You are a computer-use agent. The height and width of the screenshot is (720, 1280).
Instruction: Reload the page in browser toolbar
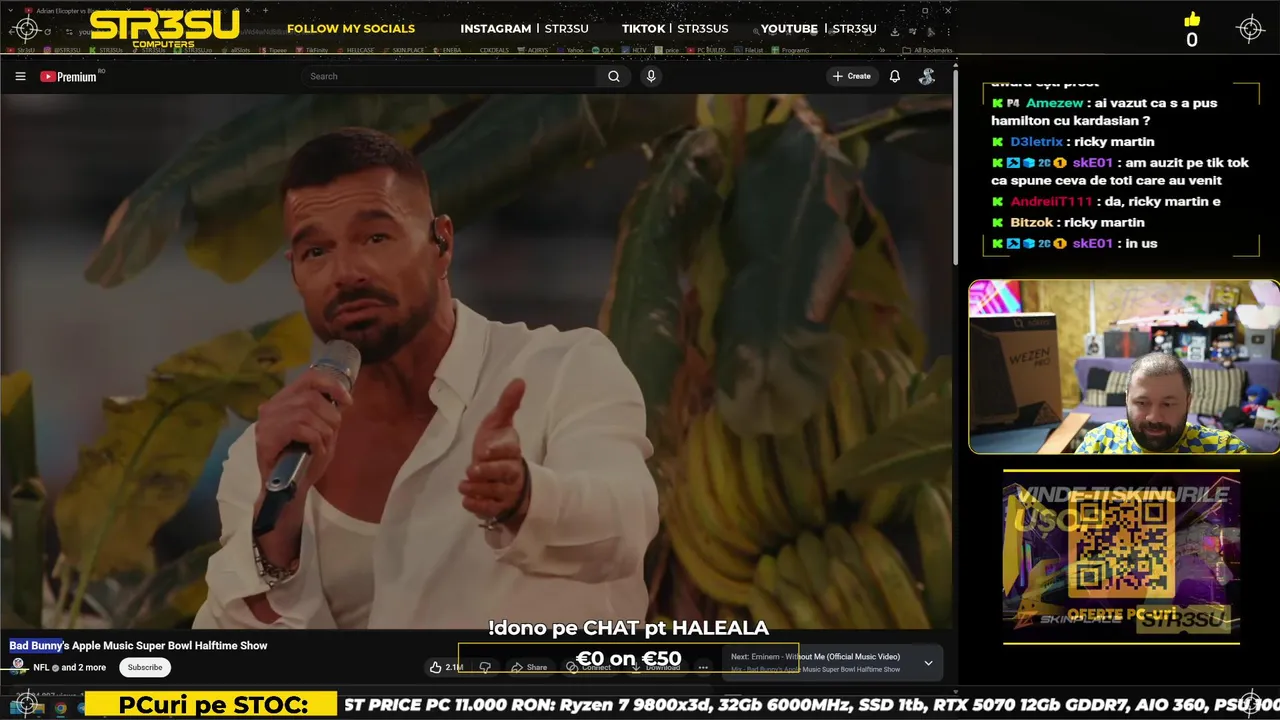click(x=46, y=31)
